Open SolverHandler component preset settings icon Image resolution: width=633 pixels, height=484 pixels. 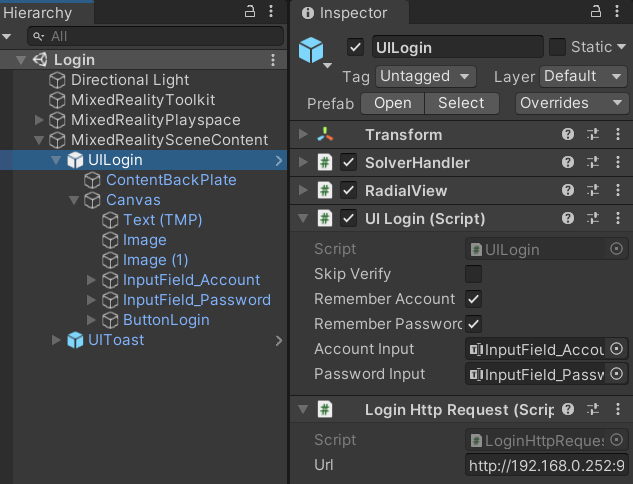point(593,162)
